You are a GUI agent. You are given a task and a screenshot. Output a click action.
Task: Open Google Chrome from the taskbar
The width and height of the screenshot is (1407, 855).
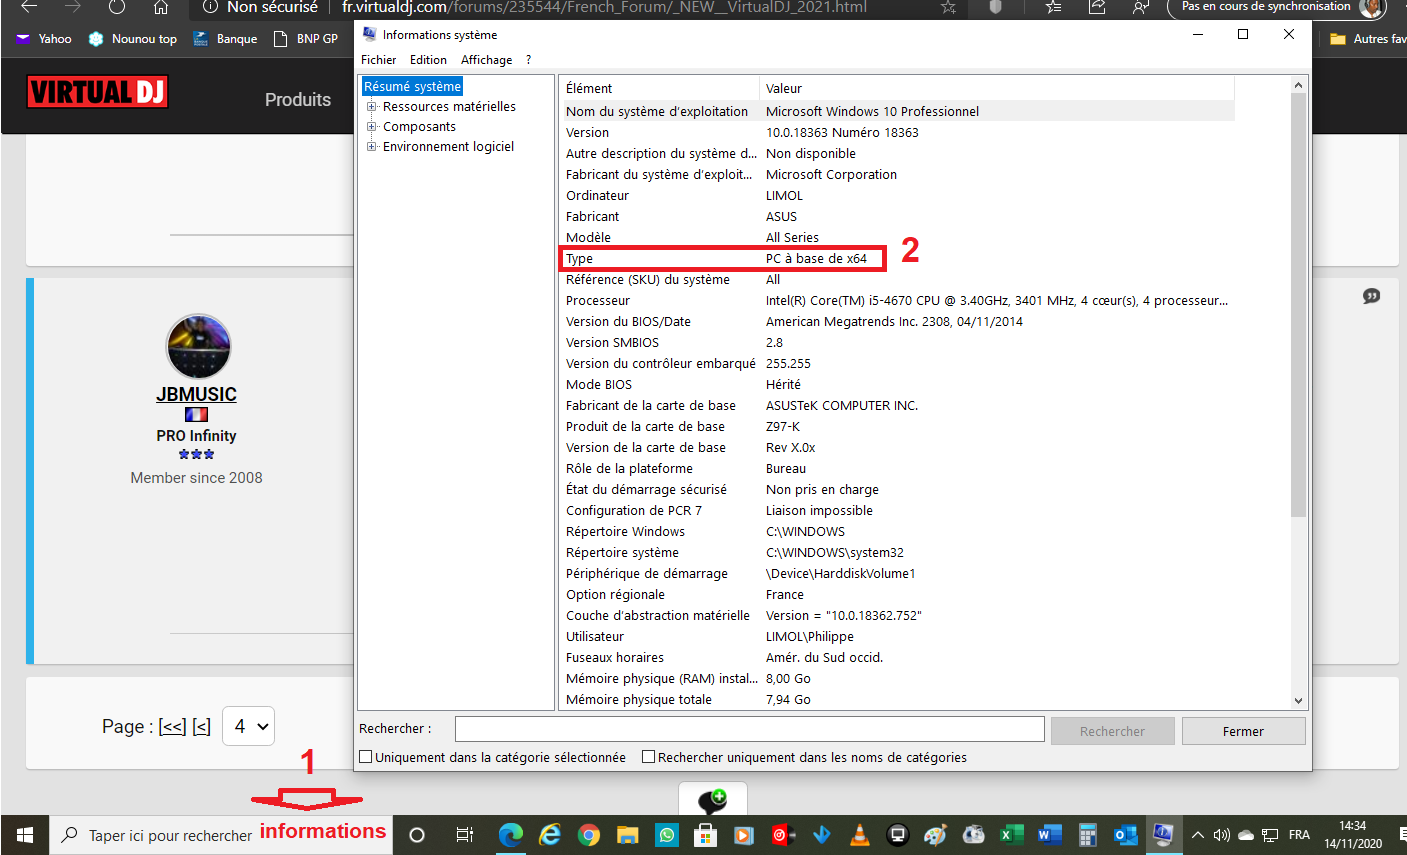click(x=589, y=835)
